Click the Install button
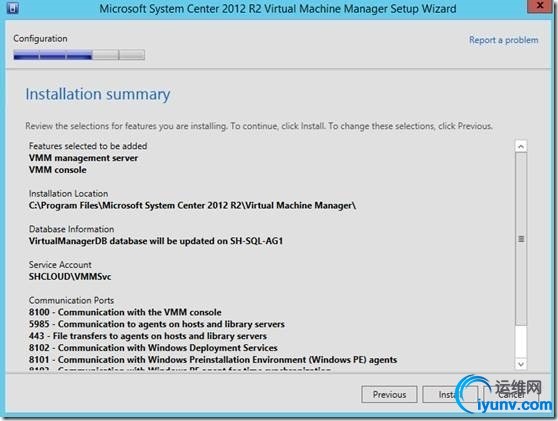 449,394
